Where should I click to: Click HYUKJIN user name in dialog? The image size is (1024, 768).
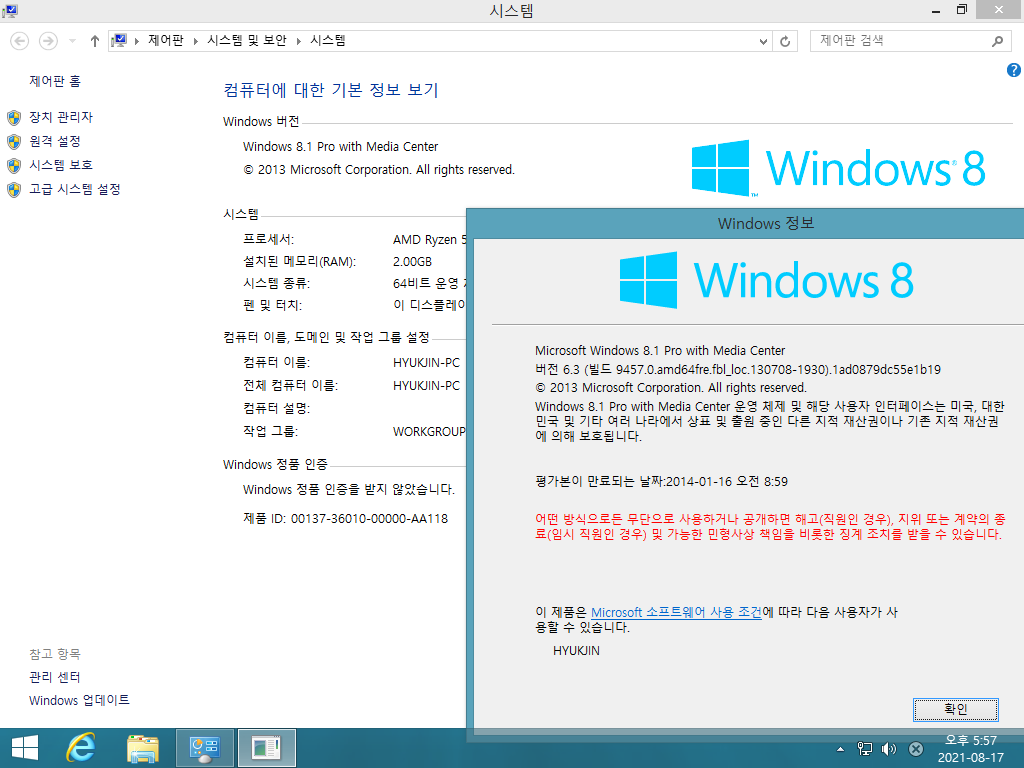(x=576, y=650)
